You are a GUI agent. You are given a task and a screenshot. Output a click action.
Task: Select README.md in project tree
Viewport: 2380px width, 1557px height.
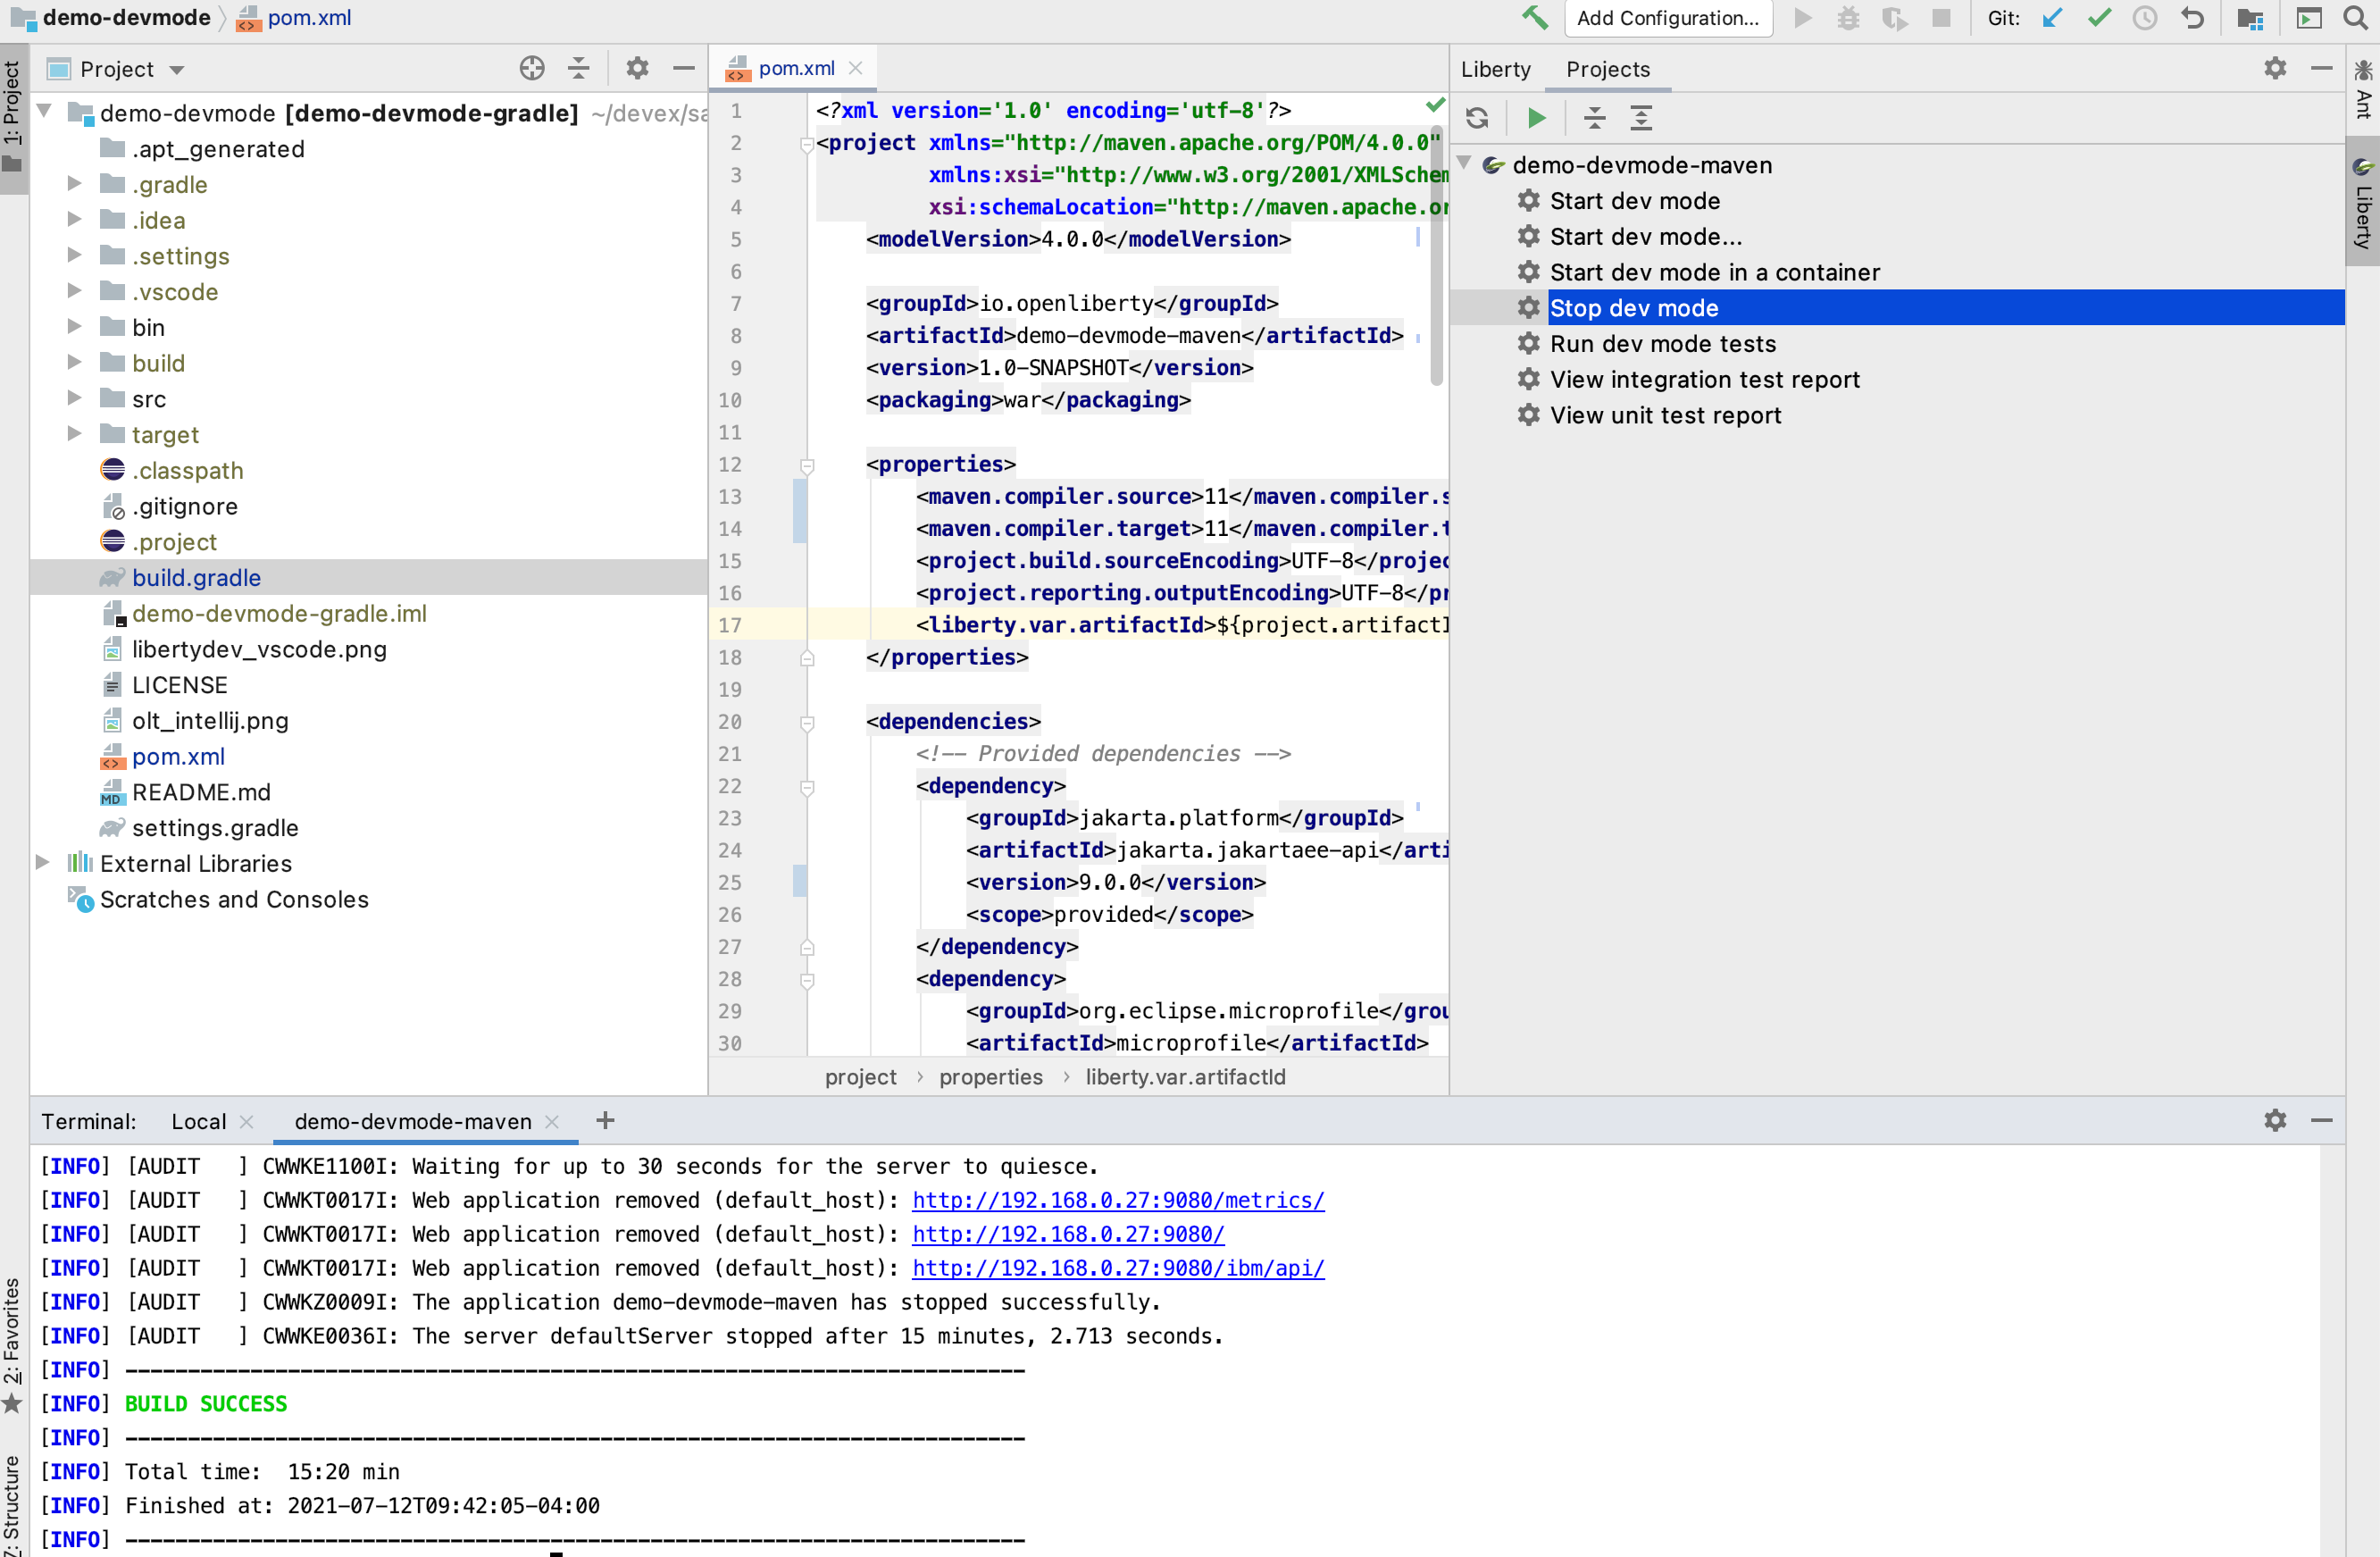tap(201, 793)
